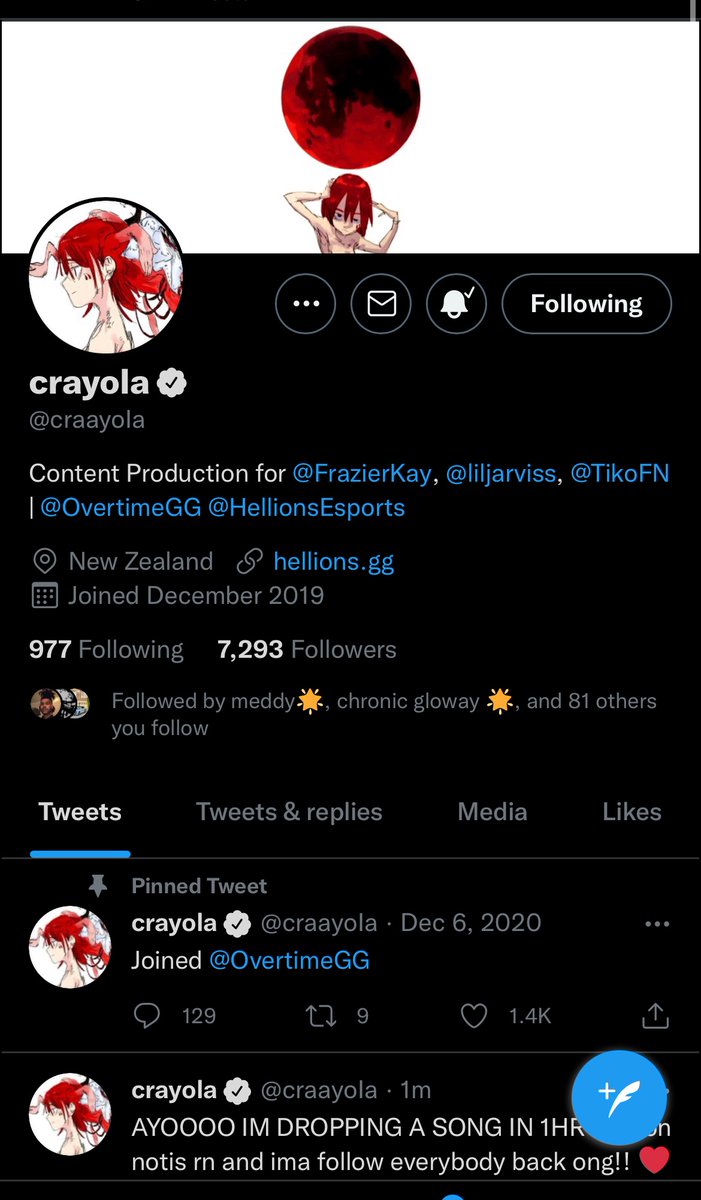
Task: Switch to the Tweets & replies tab
Action: (289, 811)
